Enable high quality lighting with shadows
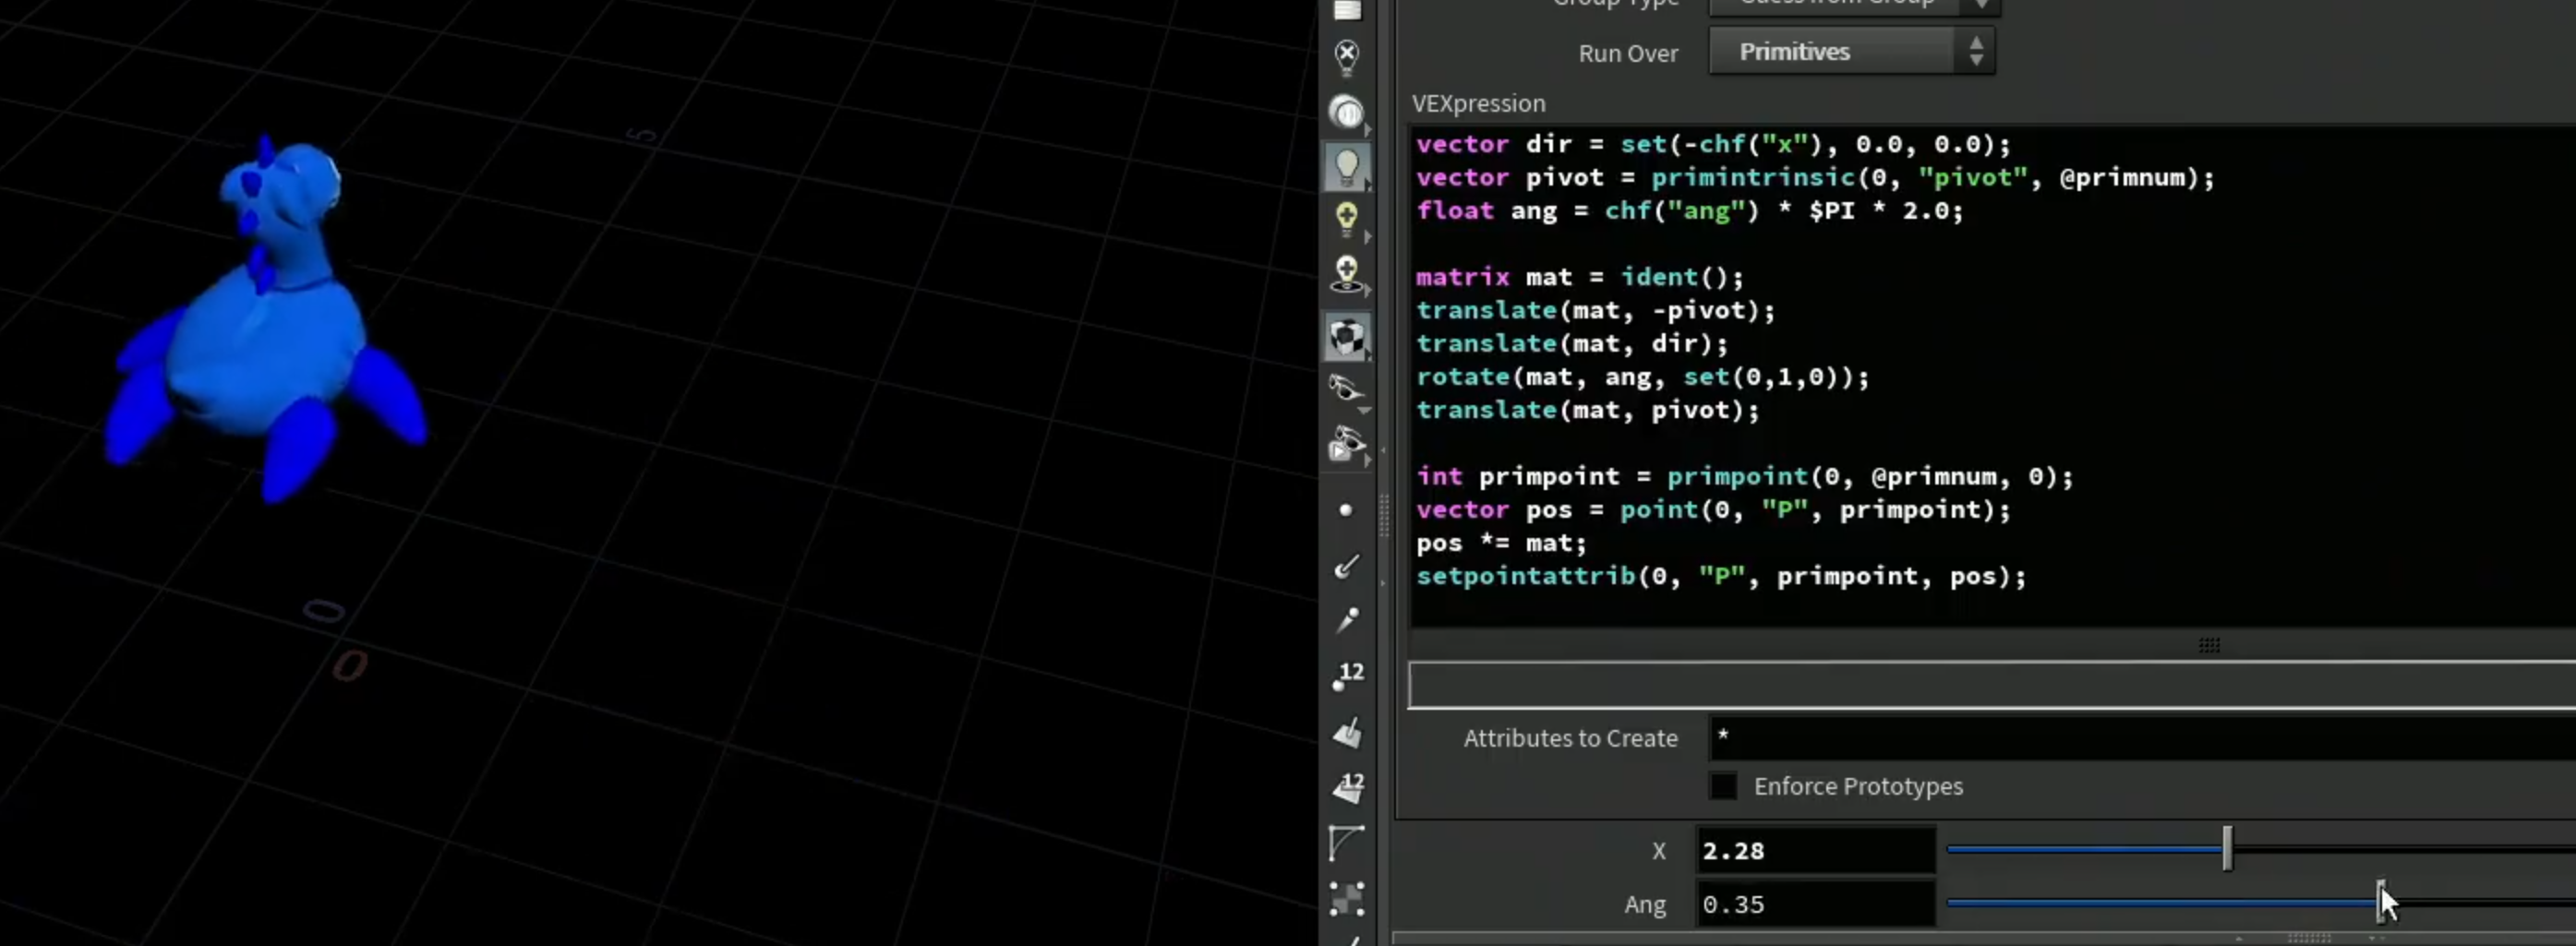Screen dimensions: 2576x946 point(1347,274)
